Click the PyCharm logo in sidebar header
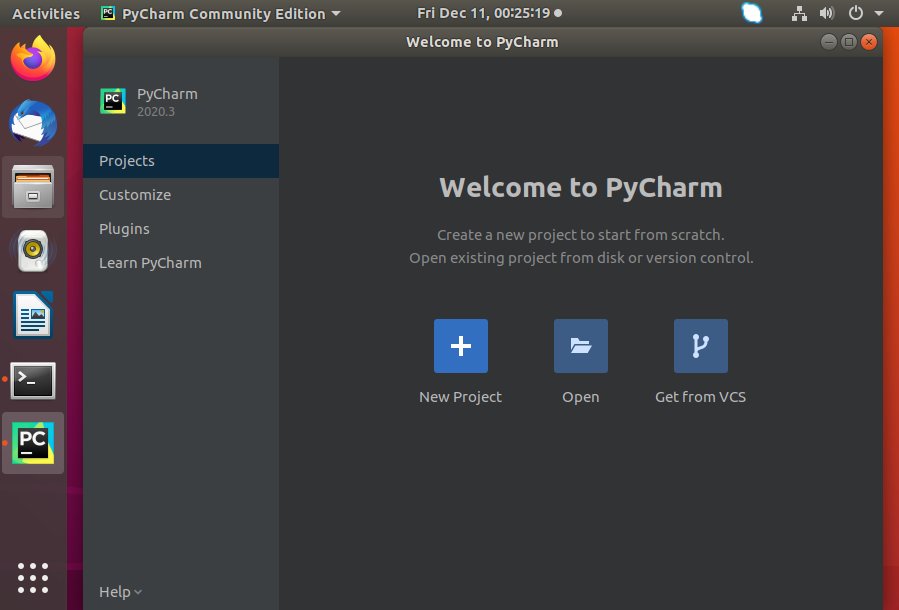 113,101
